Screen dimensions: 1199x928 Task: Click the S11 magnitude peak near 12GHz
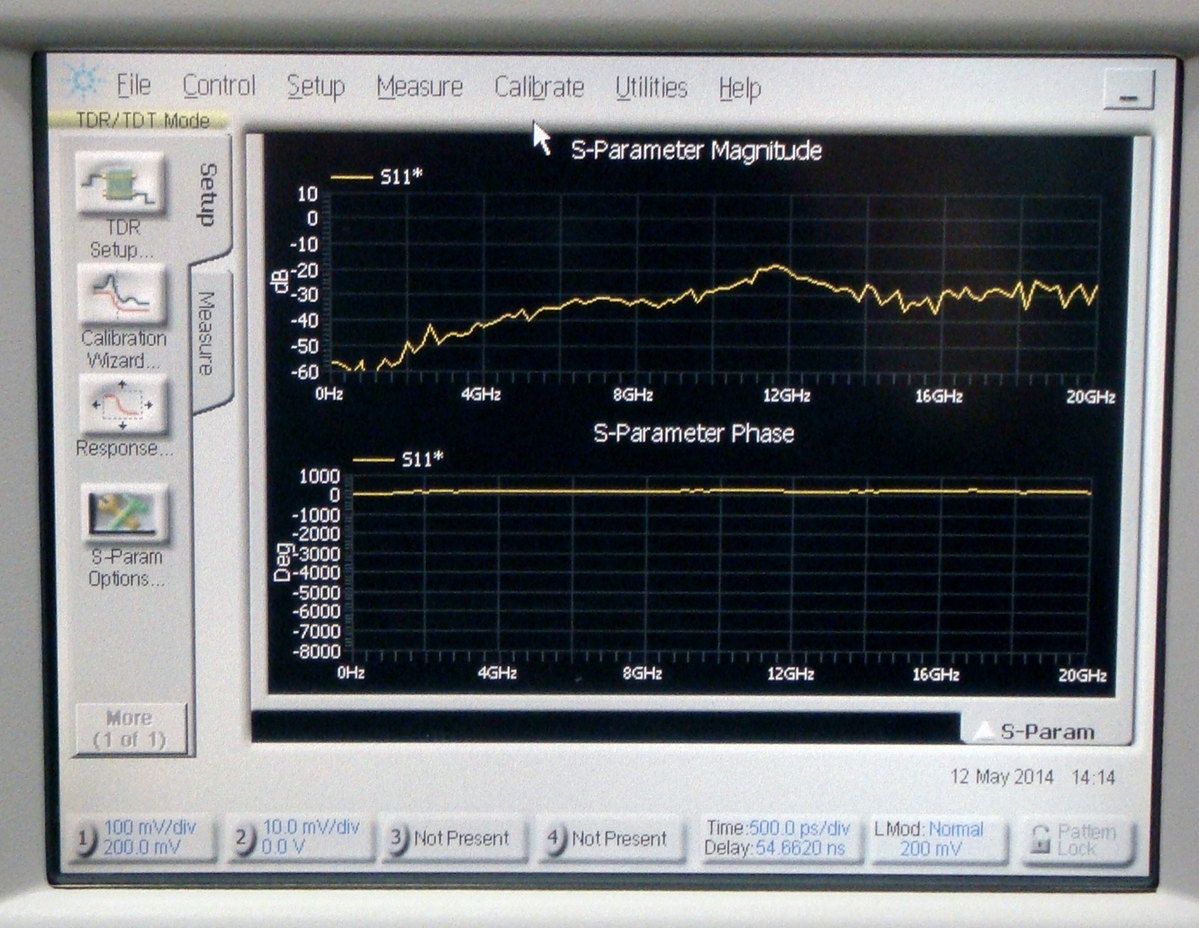(775, 267)
